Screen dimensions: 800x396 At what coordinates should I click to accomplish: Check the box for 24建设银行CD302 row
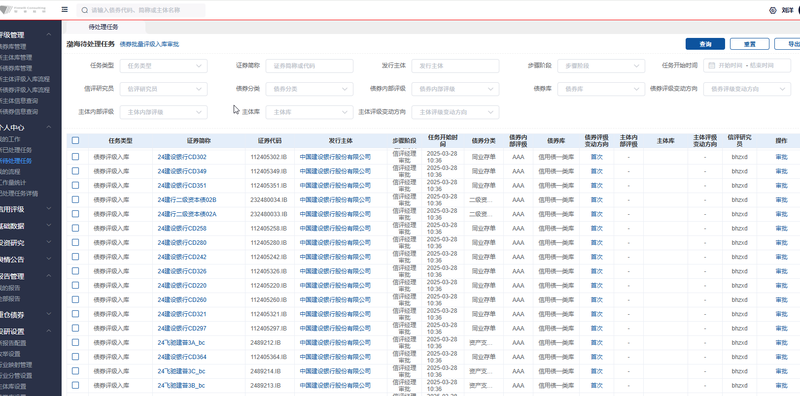pyautogui.click(x=76, y=157)
